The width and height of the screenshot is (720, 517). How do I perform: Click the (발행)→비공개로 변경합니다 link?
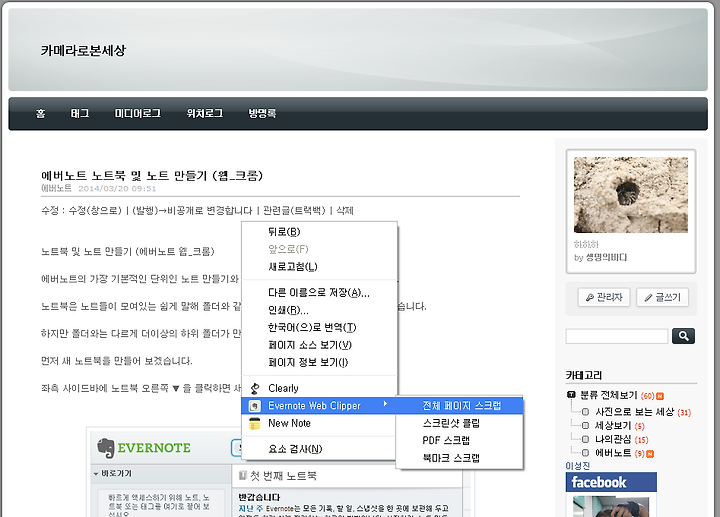192,211
